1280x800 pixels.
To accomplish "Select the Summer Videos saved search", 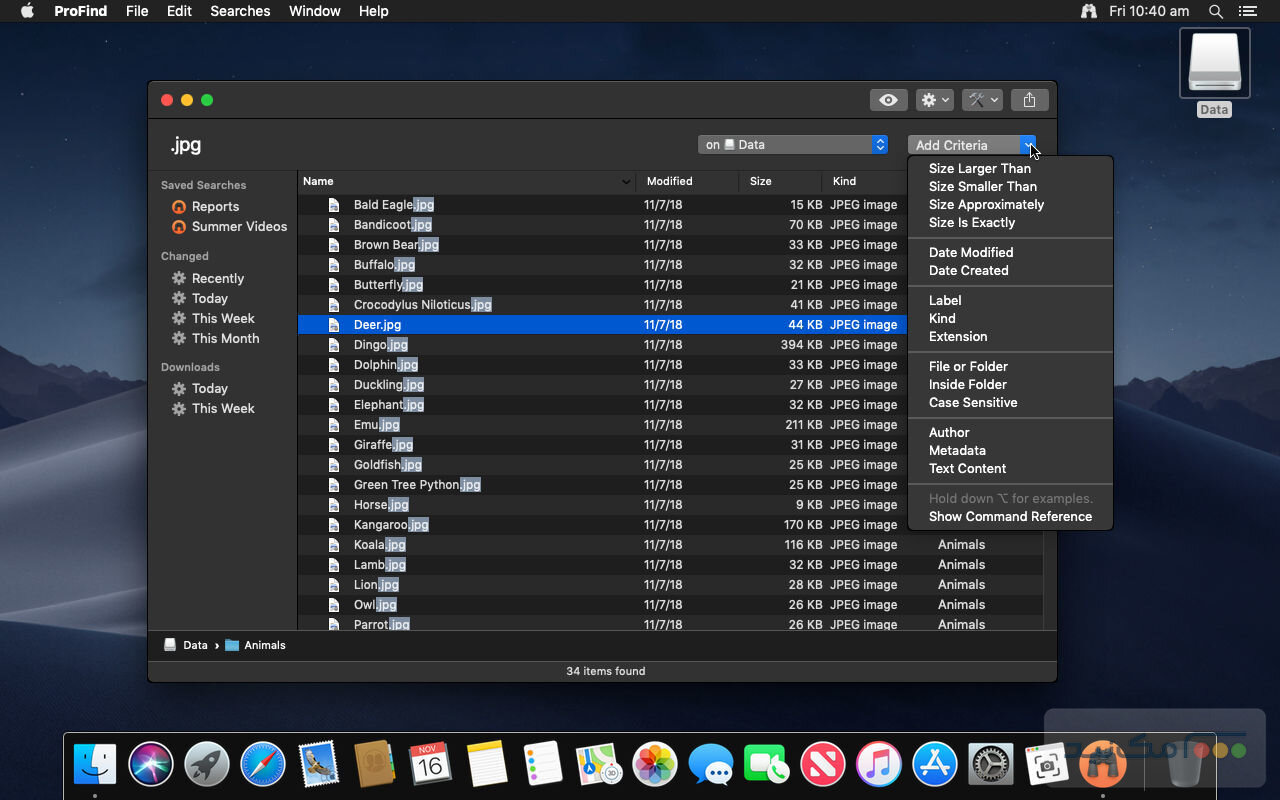I will coord(238,227).
